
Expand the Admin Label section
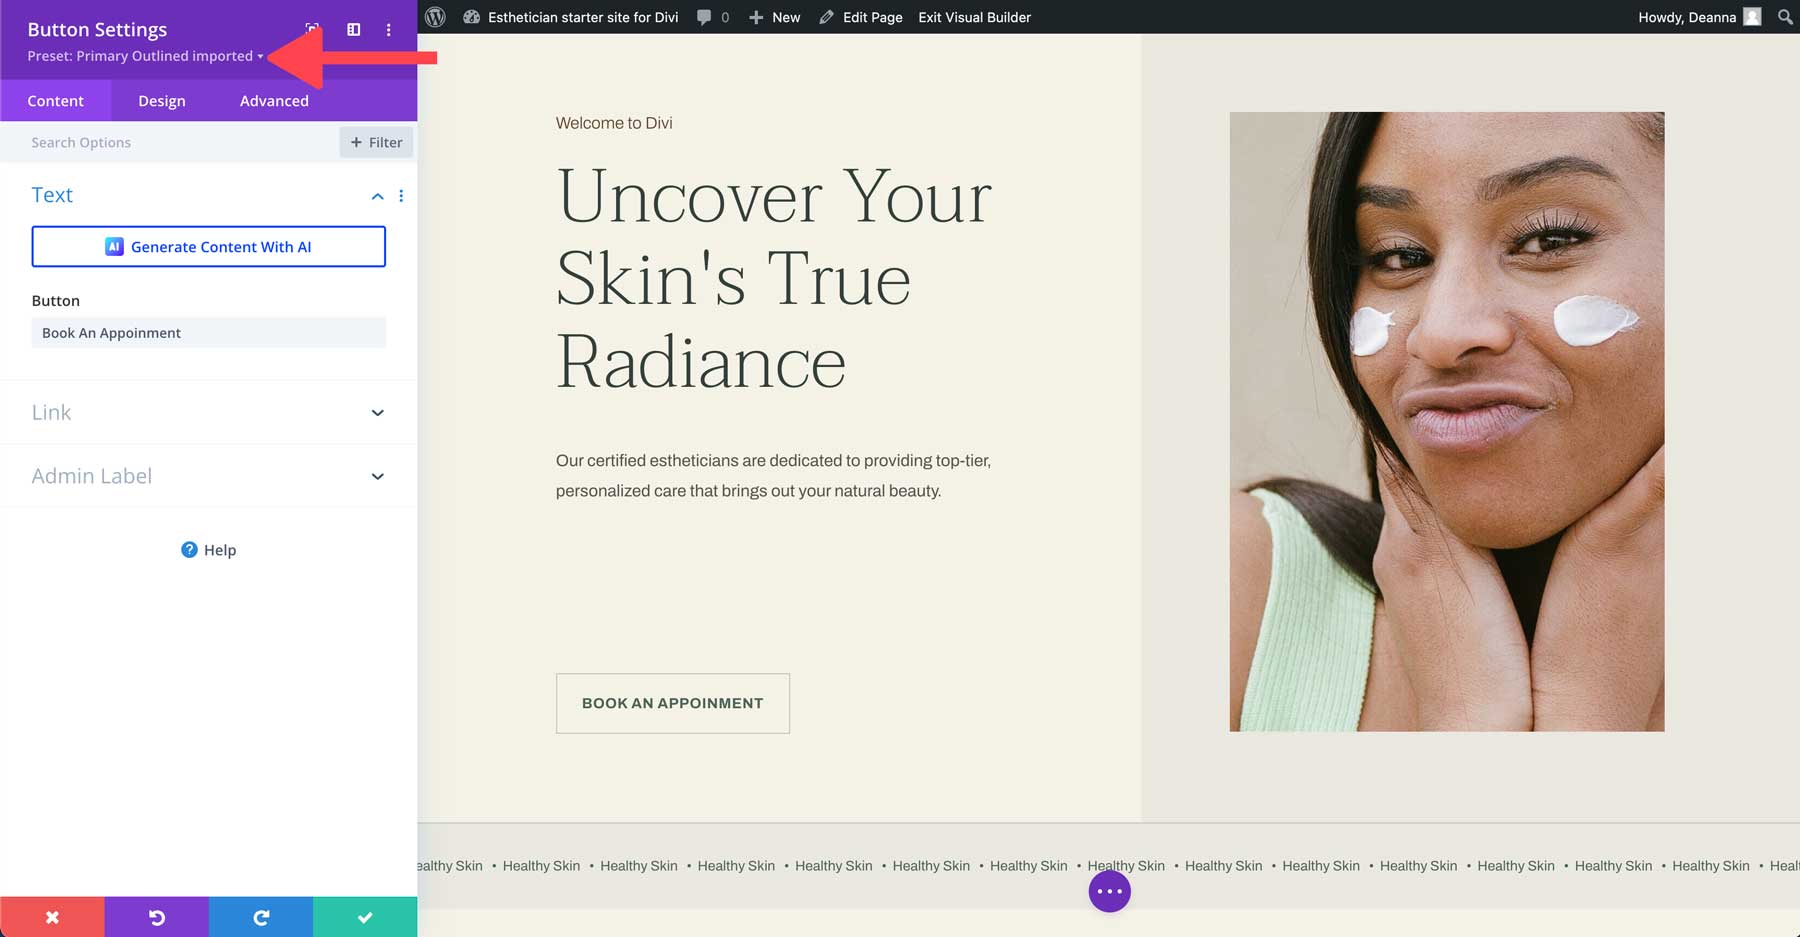coord(207,475)
